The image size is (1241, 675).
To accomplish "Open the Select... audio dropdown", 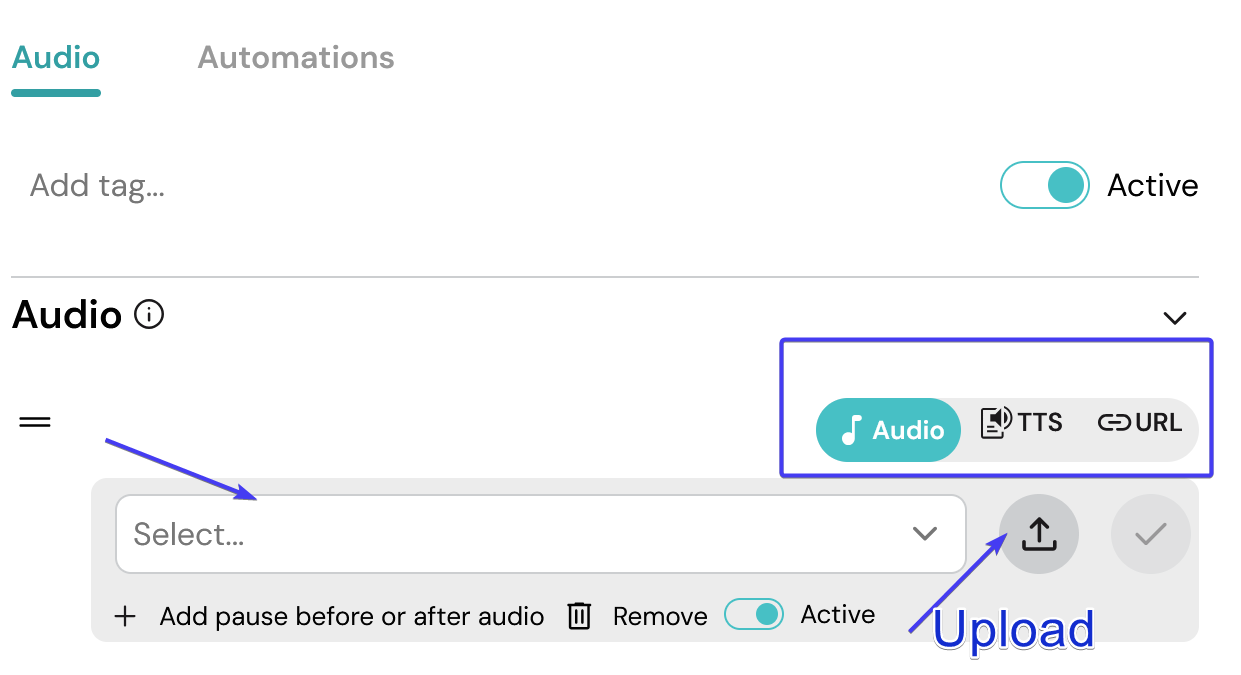I will [x=541, y=534].
